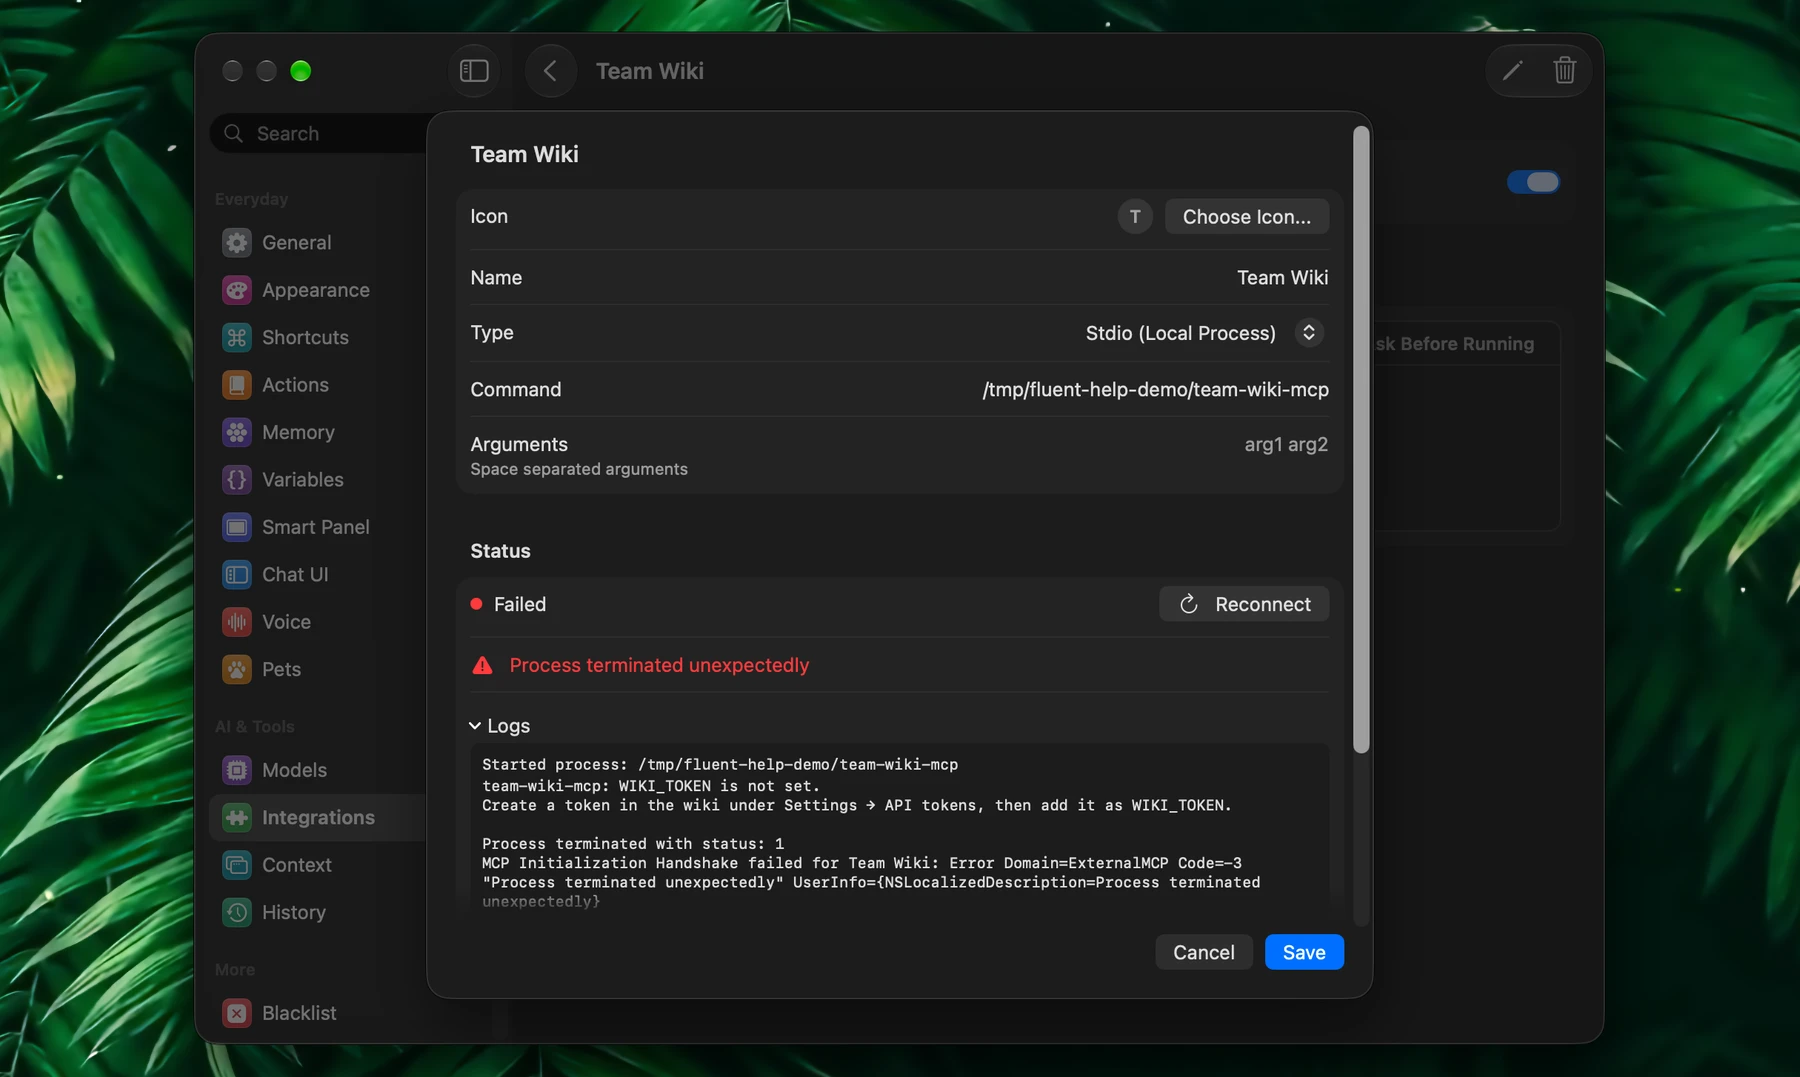This screenshot has width=1800, height=1077.
Task: Open Shortcuts command icon
Action: pyautogui.click(x=237, y=337)
